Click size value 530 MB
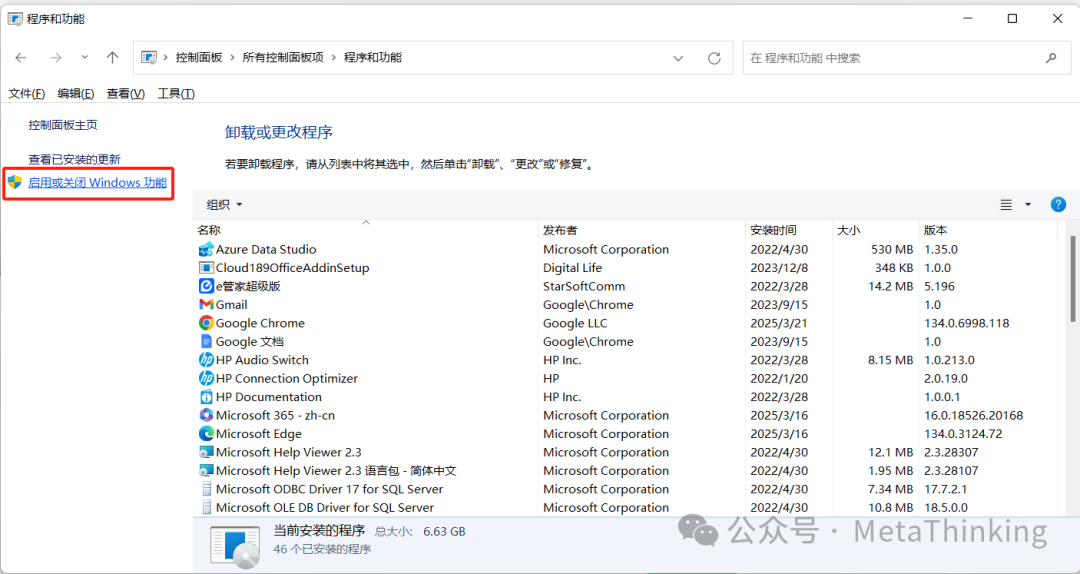Viewport: 1080px width, 574px height. [x=892, y=249]
